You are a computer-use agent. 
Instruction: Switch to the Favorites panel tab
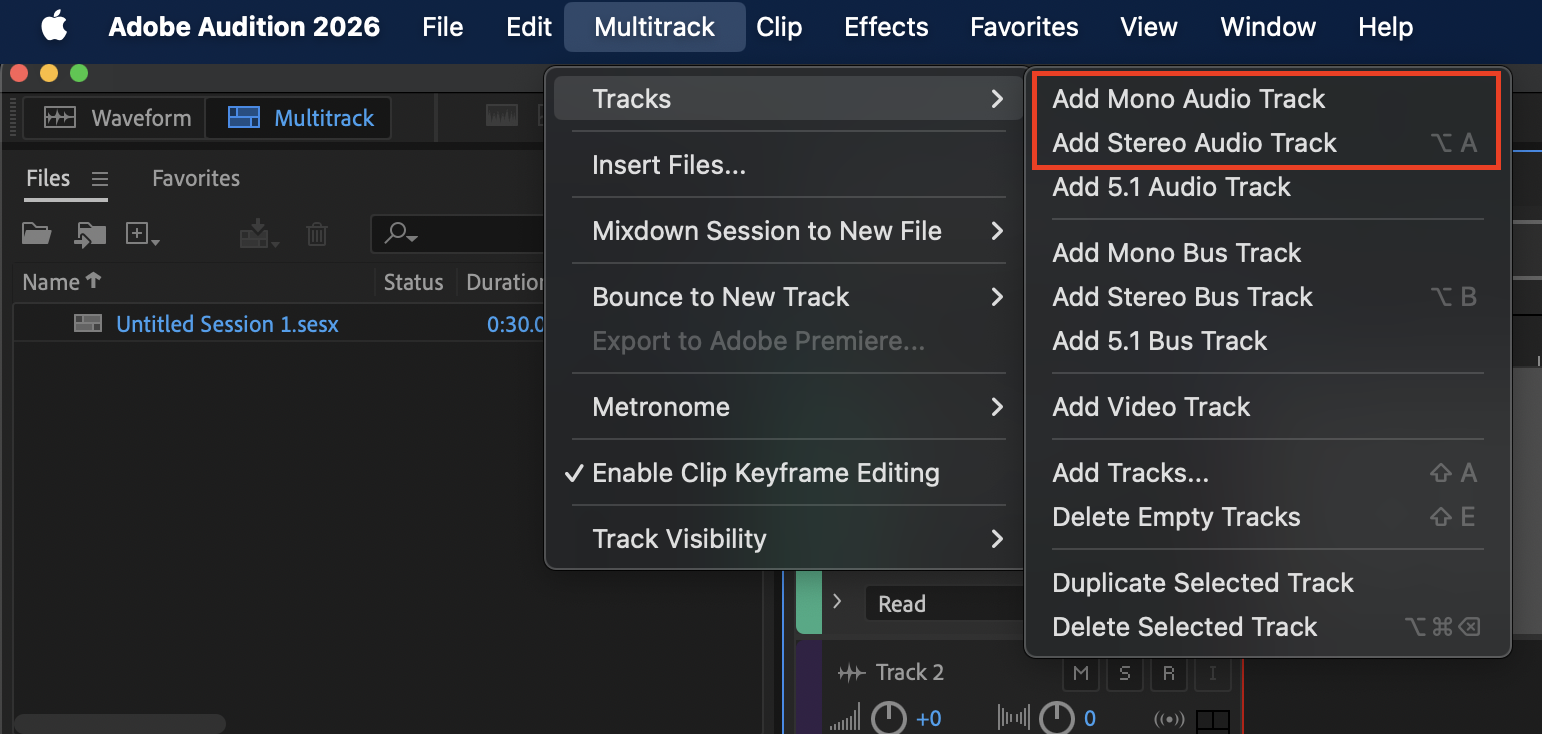click(x=196, y=178)
